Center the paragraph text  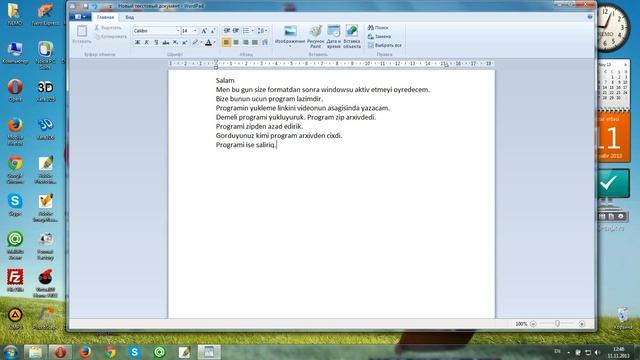[x=236, y=42]
